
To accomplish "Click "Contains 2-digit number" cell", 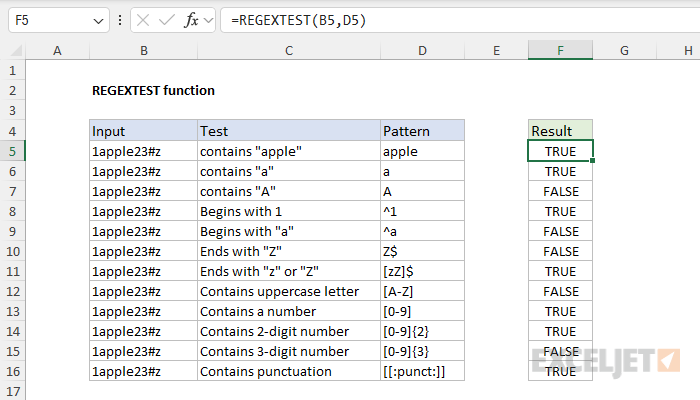I will click(289, 331).
